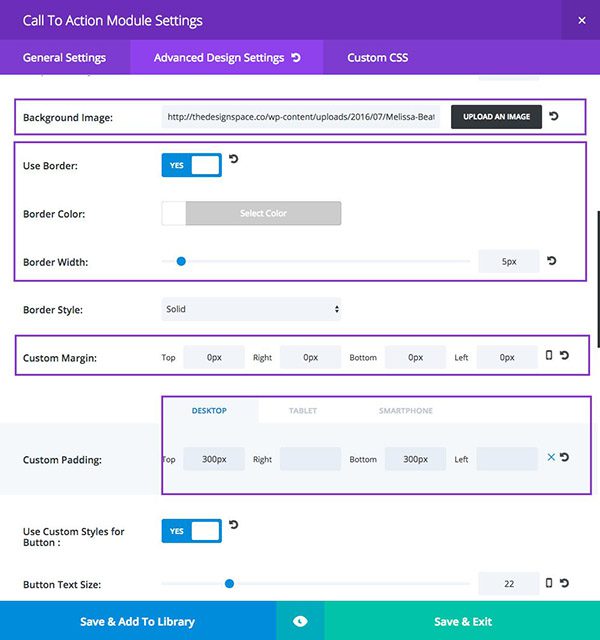Open the Border Style dropdown

251,309
